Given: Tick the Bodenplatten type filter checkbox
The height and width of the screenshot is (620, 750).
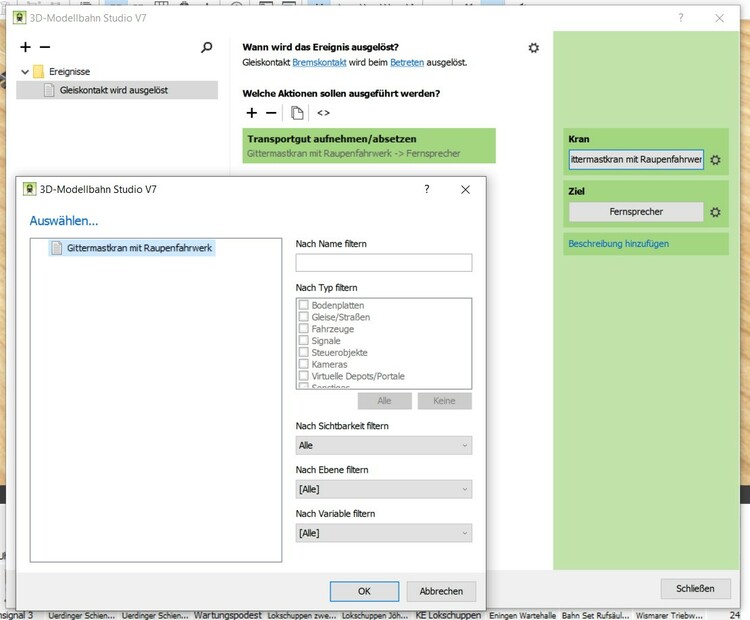Looking at the screenshot, I should (x=303, y=305).
